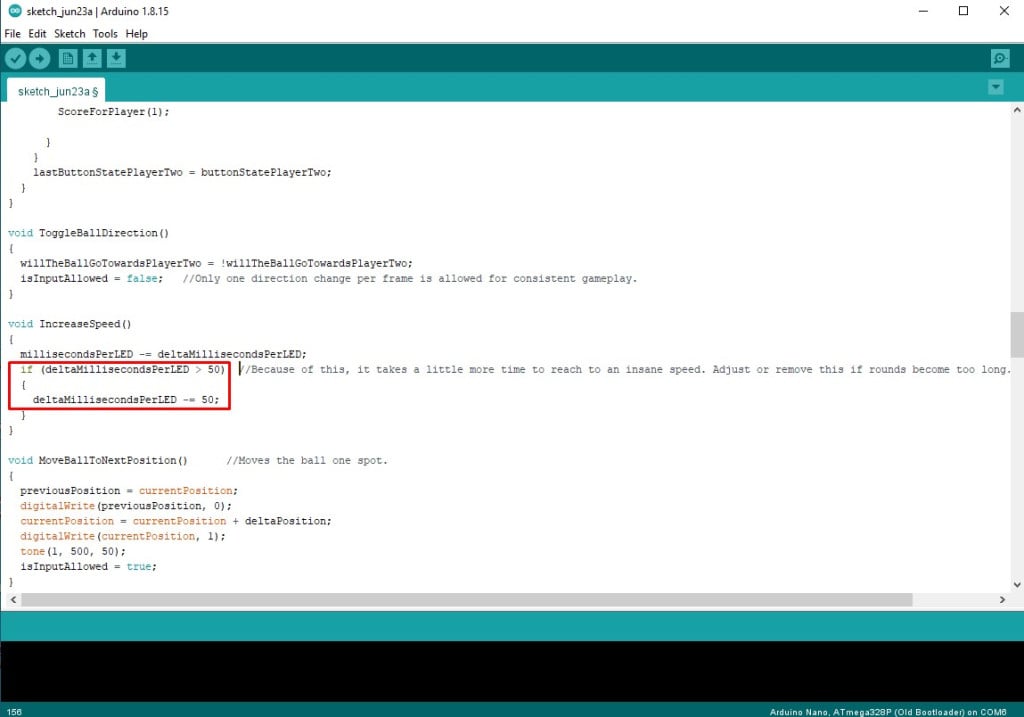Click the Upload arrow button
This screenshot has height=717, width=1024.
pos(40,59)
